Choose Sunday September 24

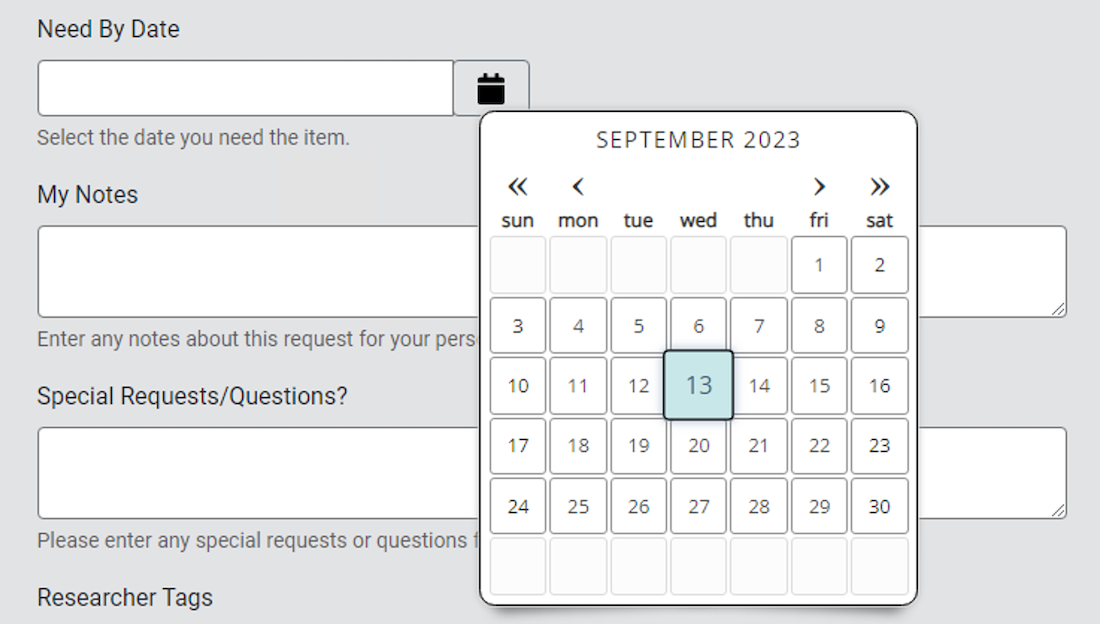pos(517,506)
